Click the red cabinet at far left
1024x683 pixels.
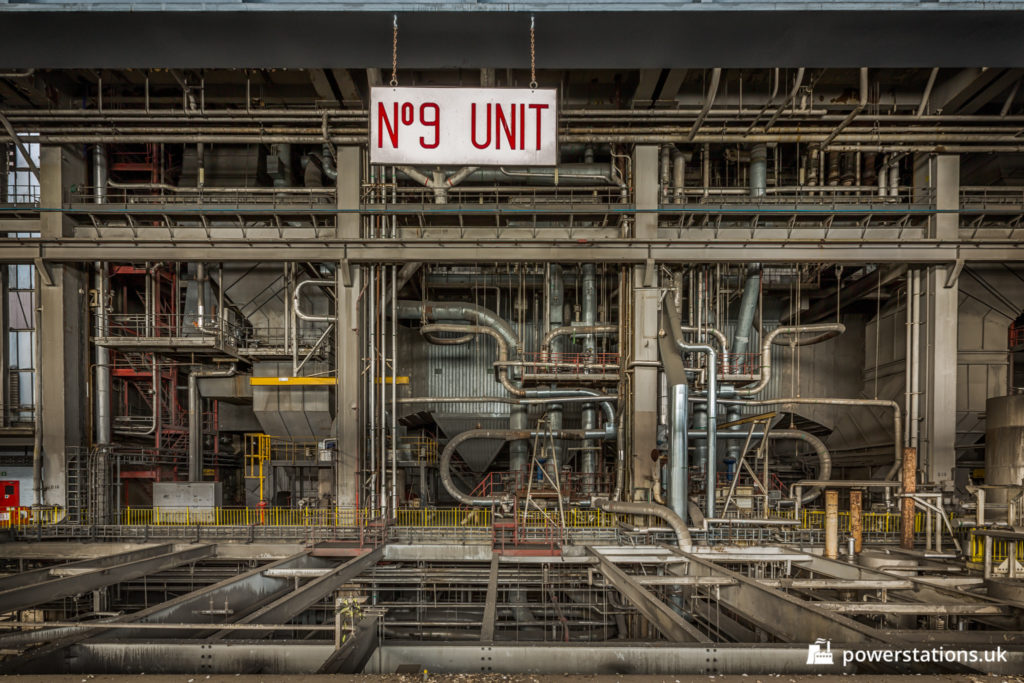(9, 497)
